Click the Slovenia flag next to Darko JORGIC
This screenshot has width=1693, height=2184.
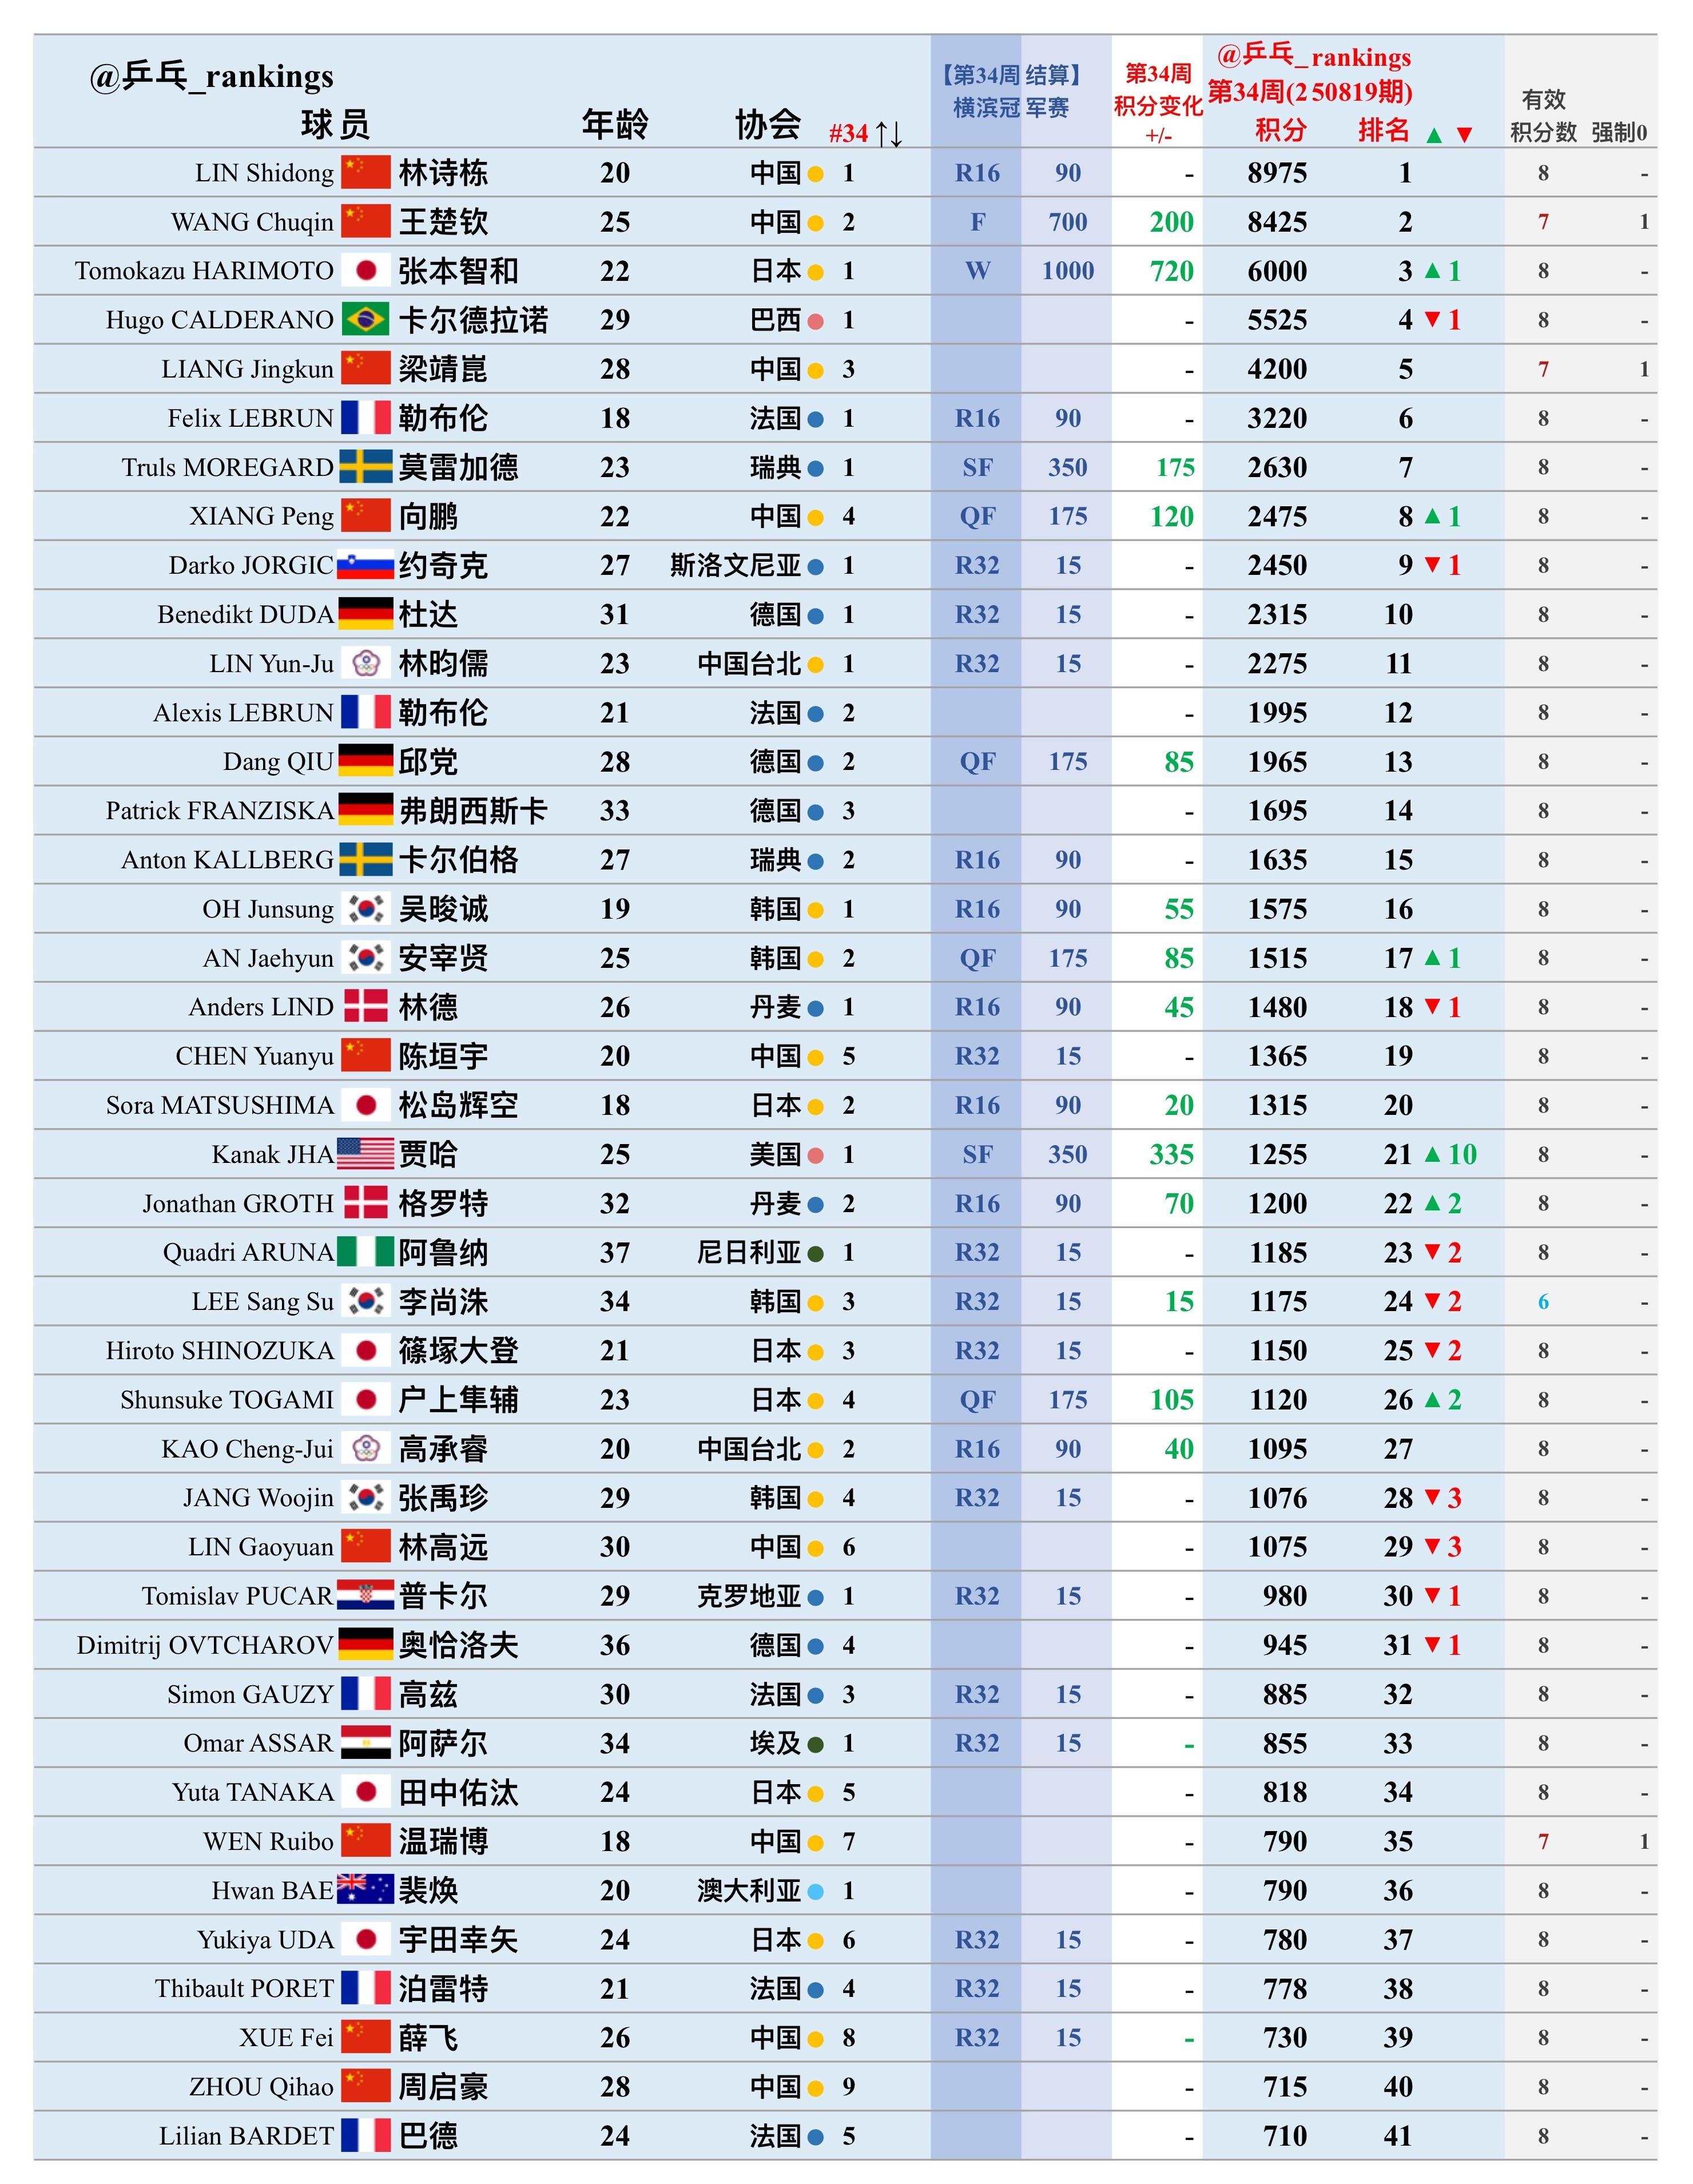click(365, 565)
